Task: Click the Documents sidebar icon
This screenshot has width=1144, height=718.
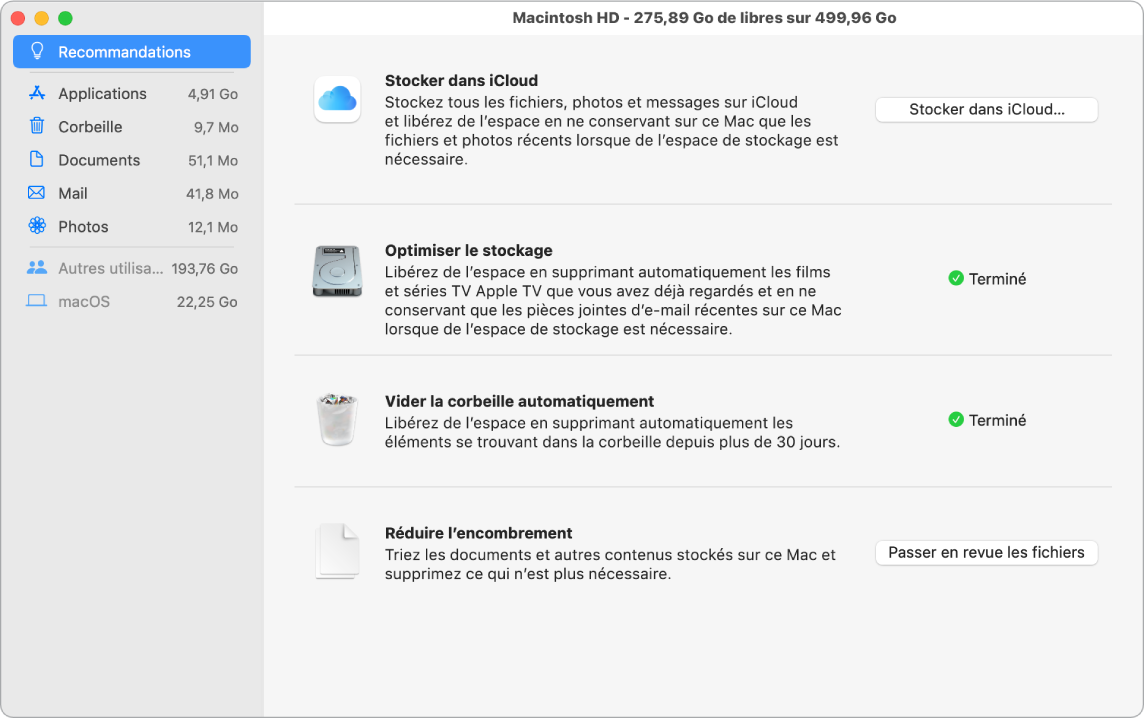Action: 36,159
